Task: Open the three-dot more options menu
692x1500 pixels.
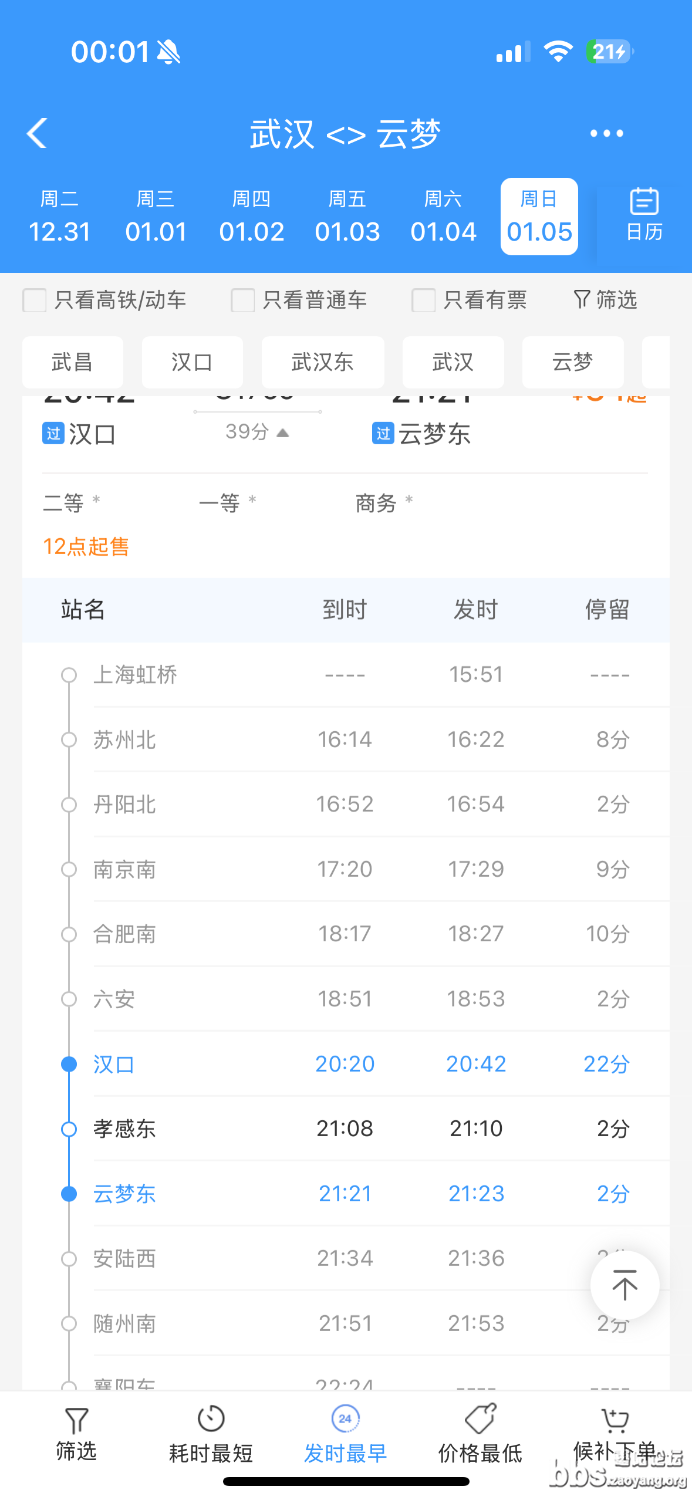Action: click(606, 133)
